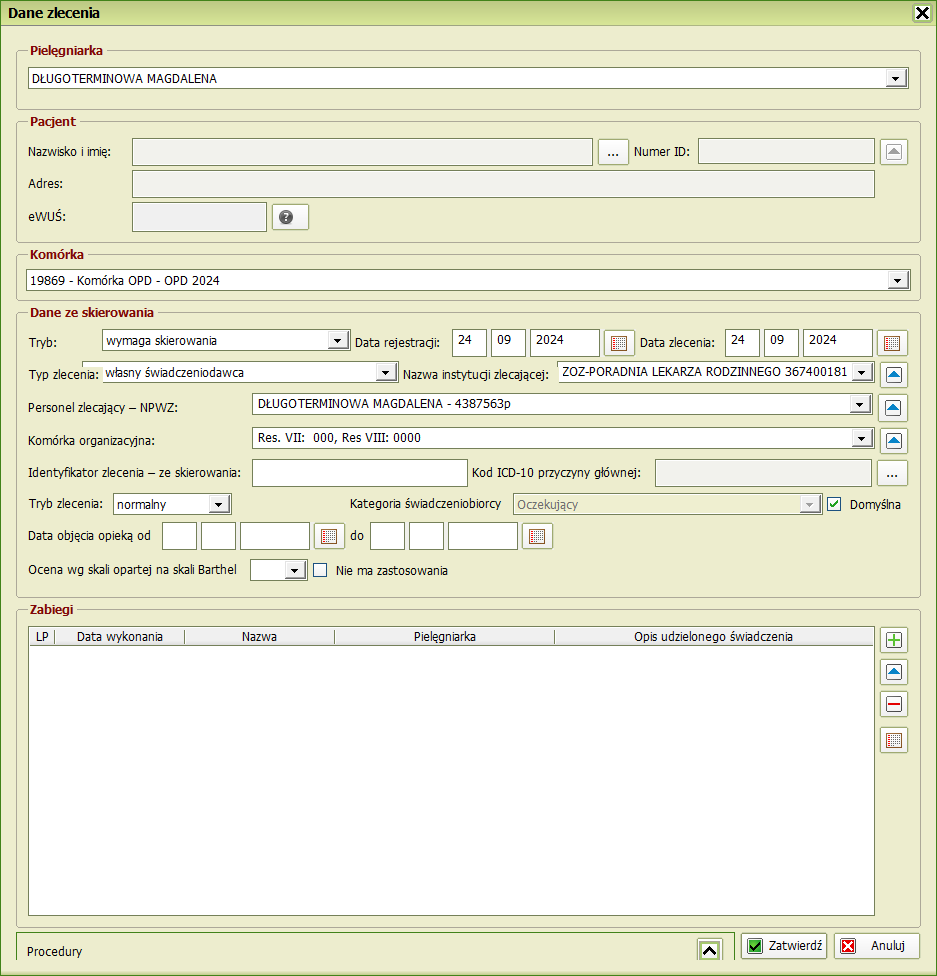Image resolution: width=937 pixels, height=976 pixels.
Task: Uncheck the Domyślna checkbox
Action: tap(835, 504)
